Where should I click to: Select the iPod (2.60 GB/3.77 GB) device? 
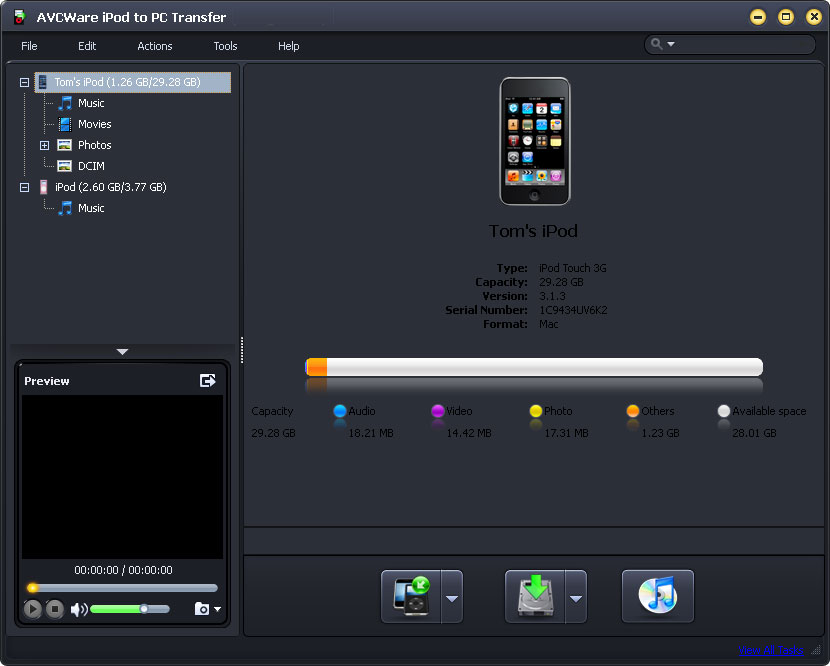(110, 187)
